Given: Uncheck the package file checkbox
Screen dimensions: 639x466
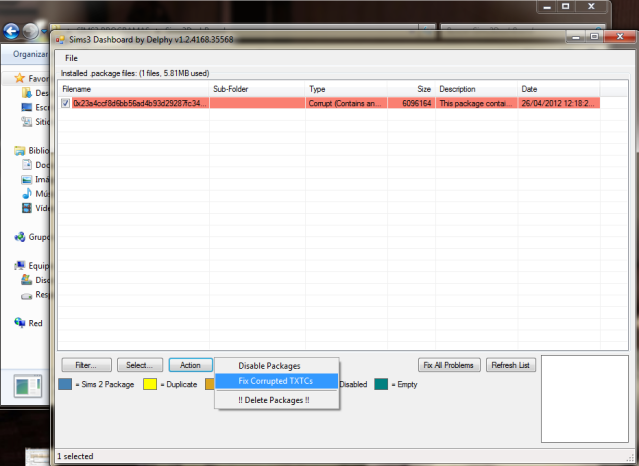Looking at the screenshot, I should coord(66,102).
